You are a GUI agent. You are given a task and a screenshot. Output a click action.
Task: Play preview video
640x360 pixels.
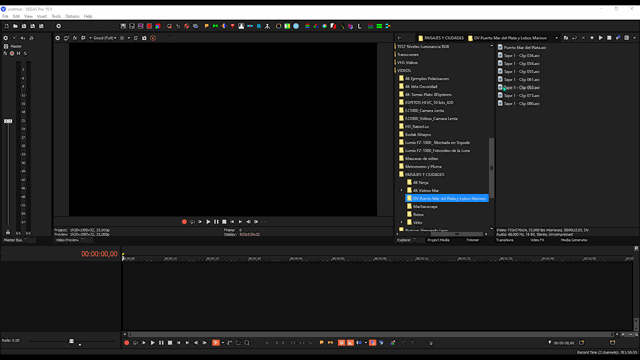(208, 222)
